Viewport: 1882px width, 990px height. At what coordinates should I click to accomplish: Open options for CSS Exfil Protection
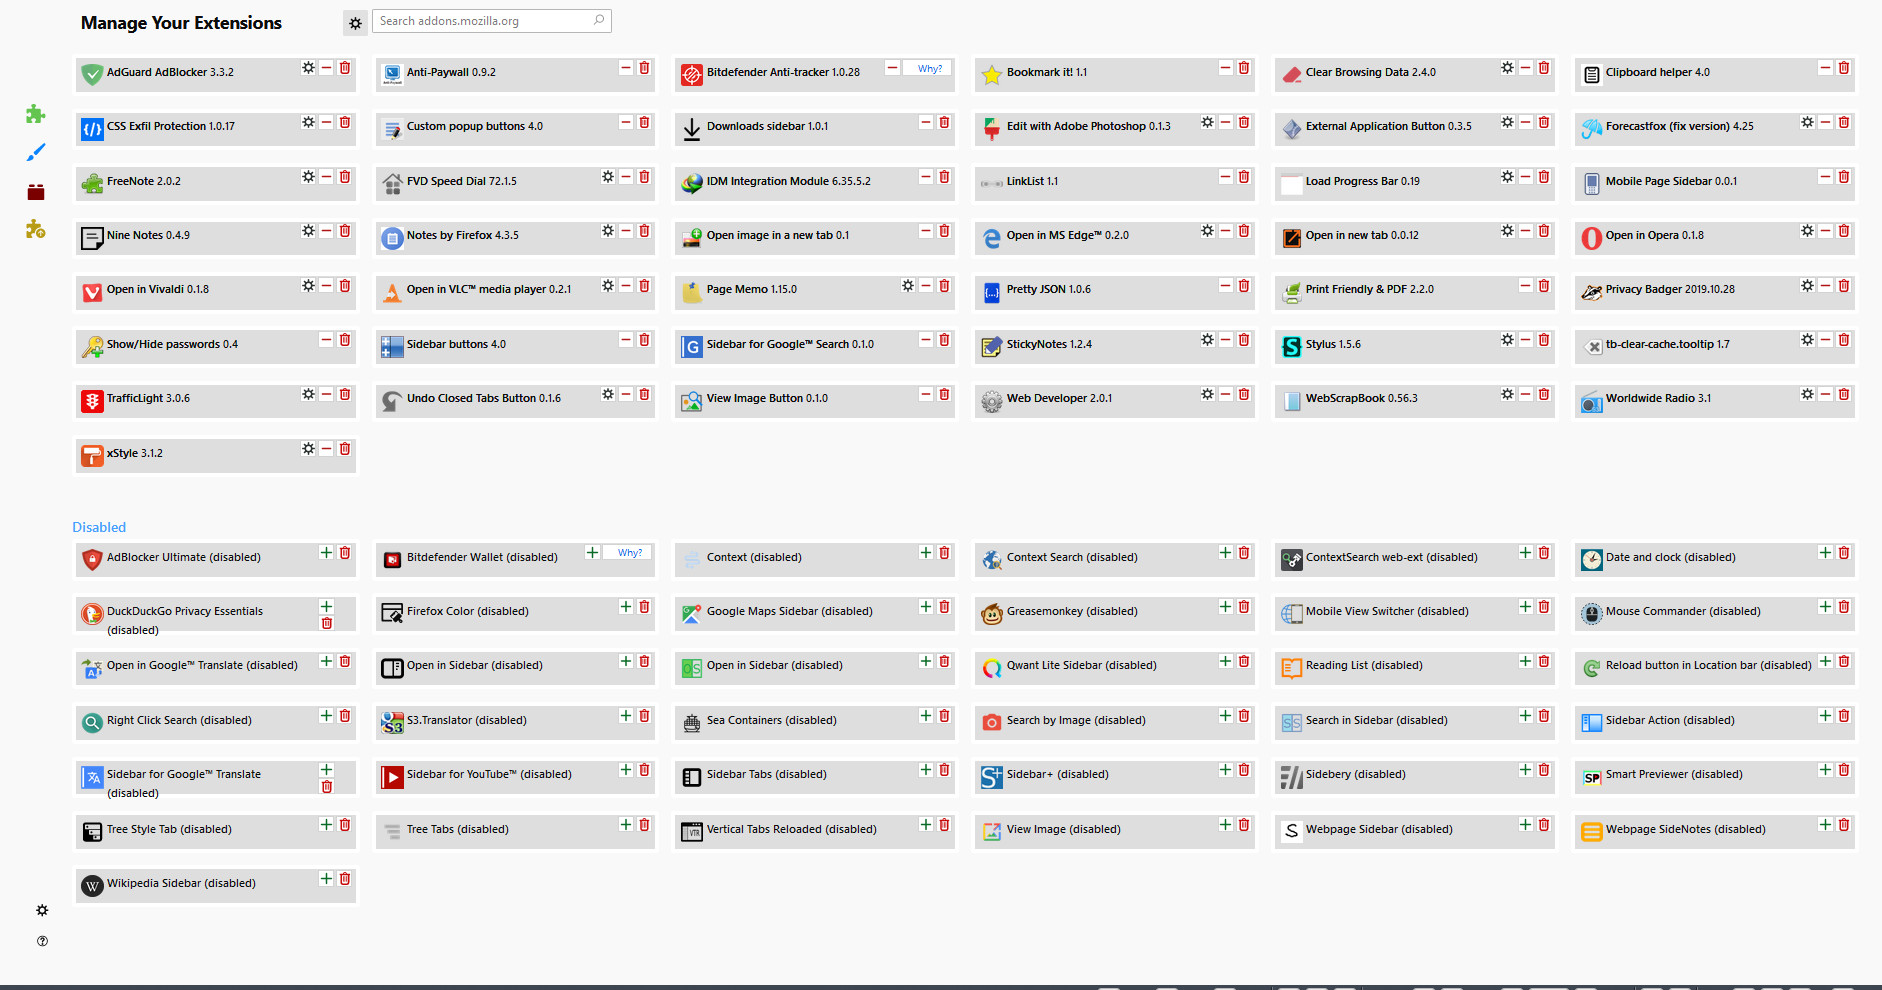tap(308, 122)
